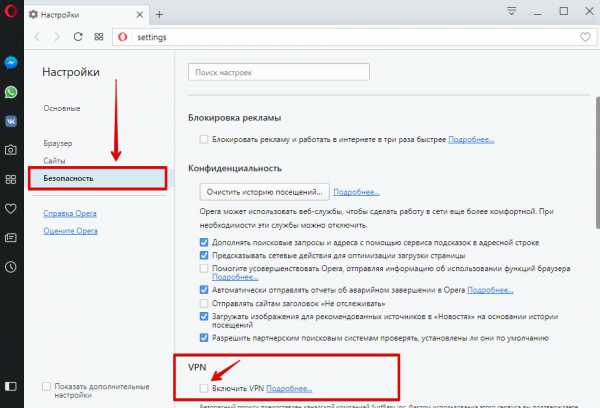Enable the «Не отслеживать» header checkbox
The height and width of the screenshot is (408, 600).
[204, 304]
